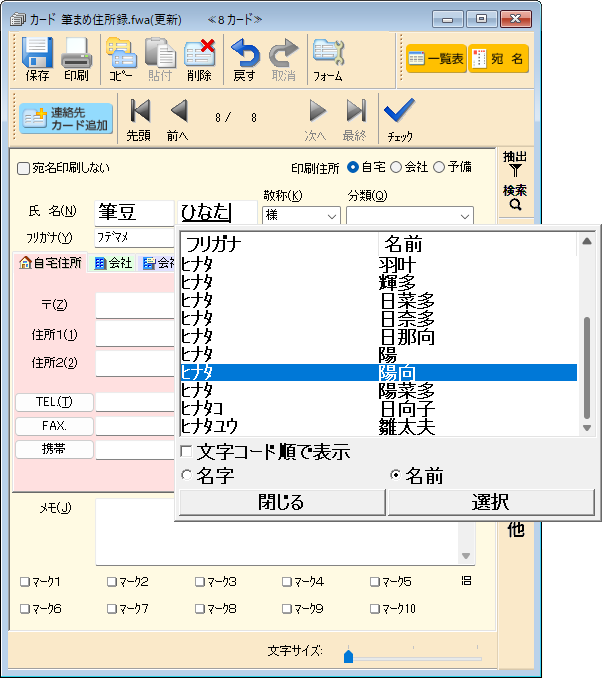The height and width of the screenshot is (678, 602).
Task: Select the name candidate 雛太夫
Action: 378,426
